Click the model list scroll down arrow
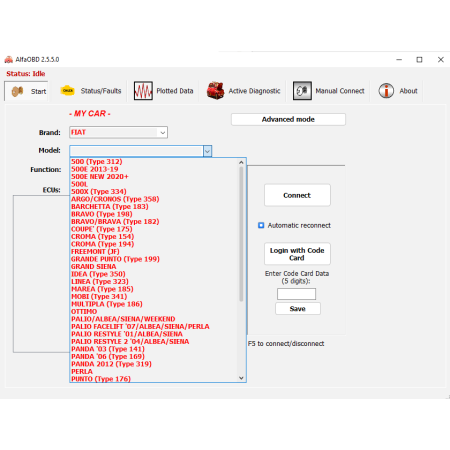The image size is (450, 450). pyautogui.click(x=241, y=378)
